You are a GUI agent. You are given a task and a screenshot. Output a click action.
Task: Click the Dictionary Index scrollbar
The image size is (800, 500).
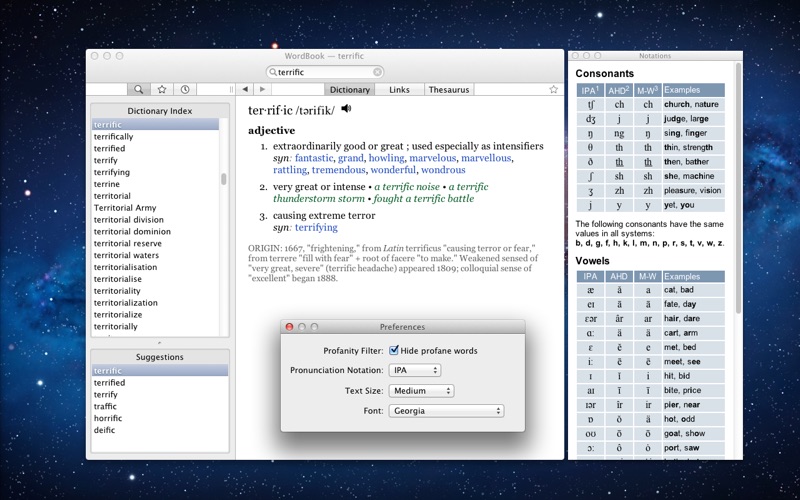click(223, 180)
